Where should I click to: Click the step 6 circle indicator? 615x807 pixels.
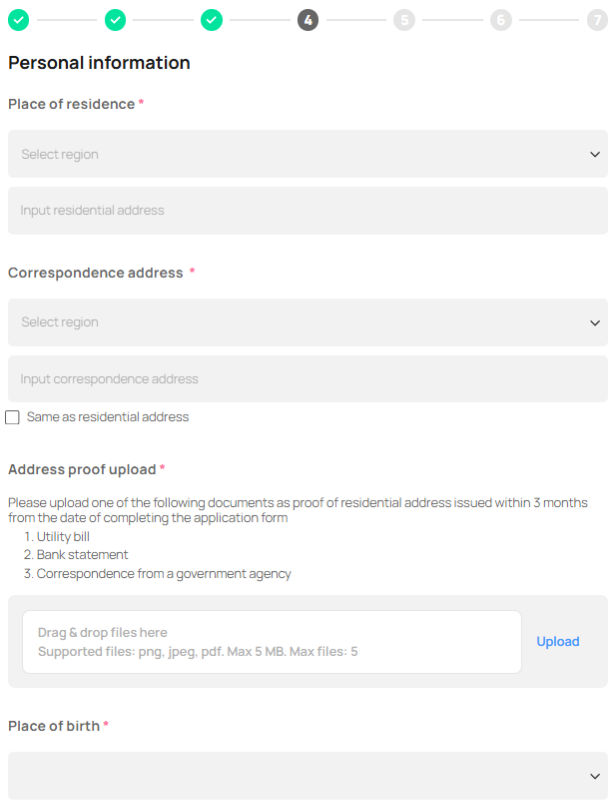[x=500, y=20]
